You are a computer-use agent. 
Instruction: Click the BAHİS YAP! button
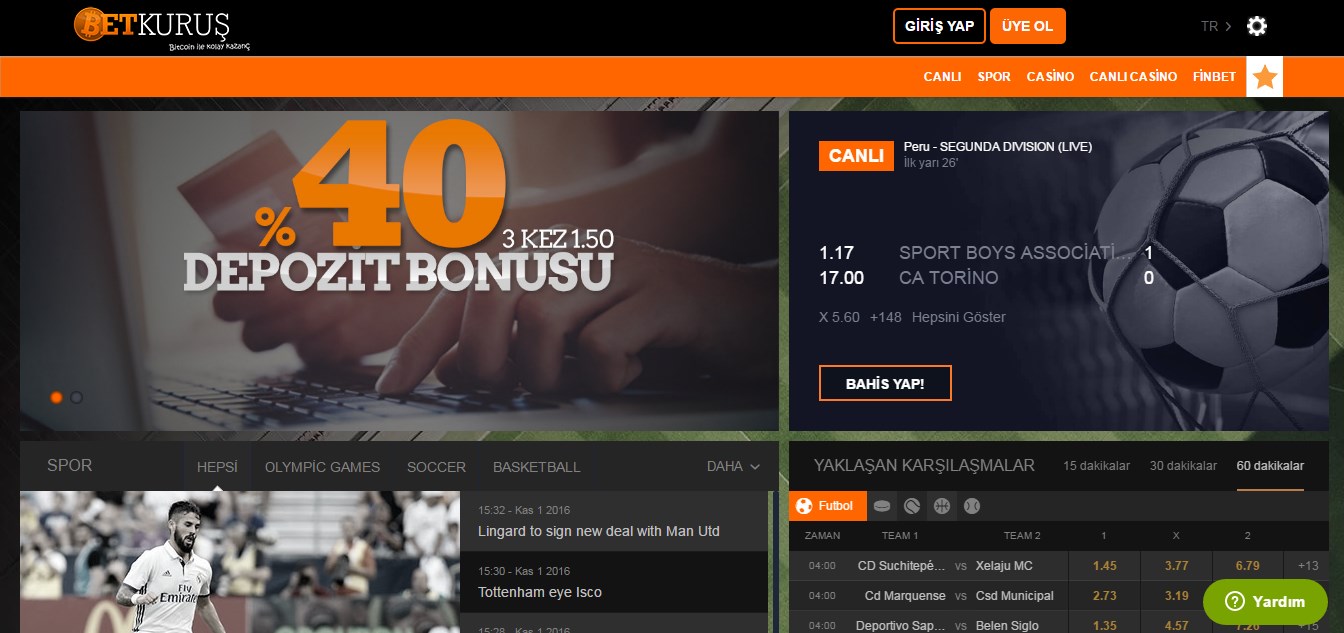(x=885, y=383)
